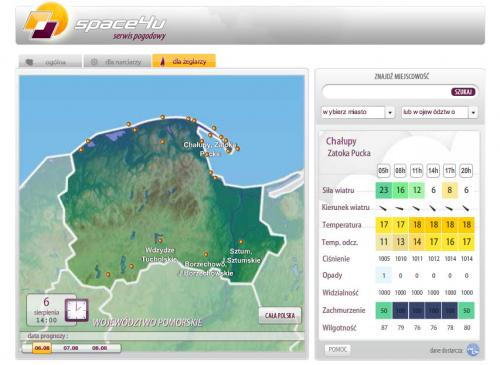The height and width of the screenshot is (365, 500).
Task: Click the wind direction arrow for 17h
Action: [450, 208]
